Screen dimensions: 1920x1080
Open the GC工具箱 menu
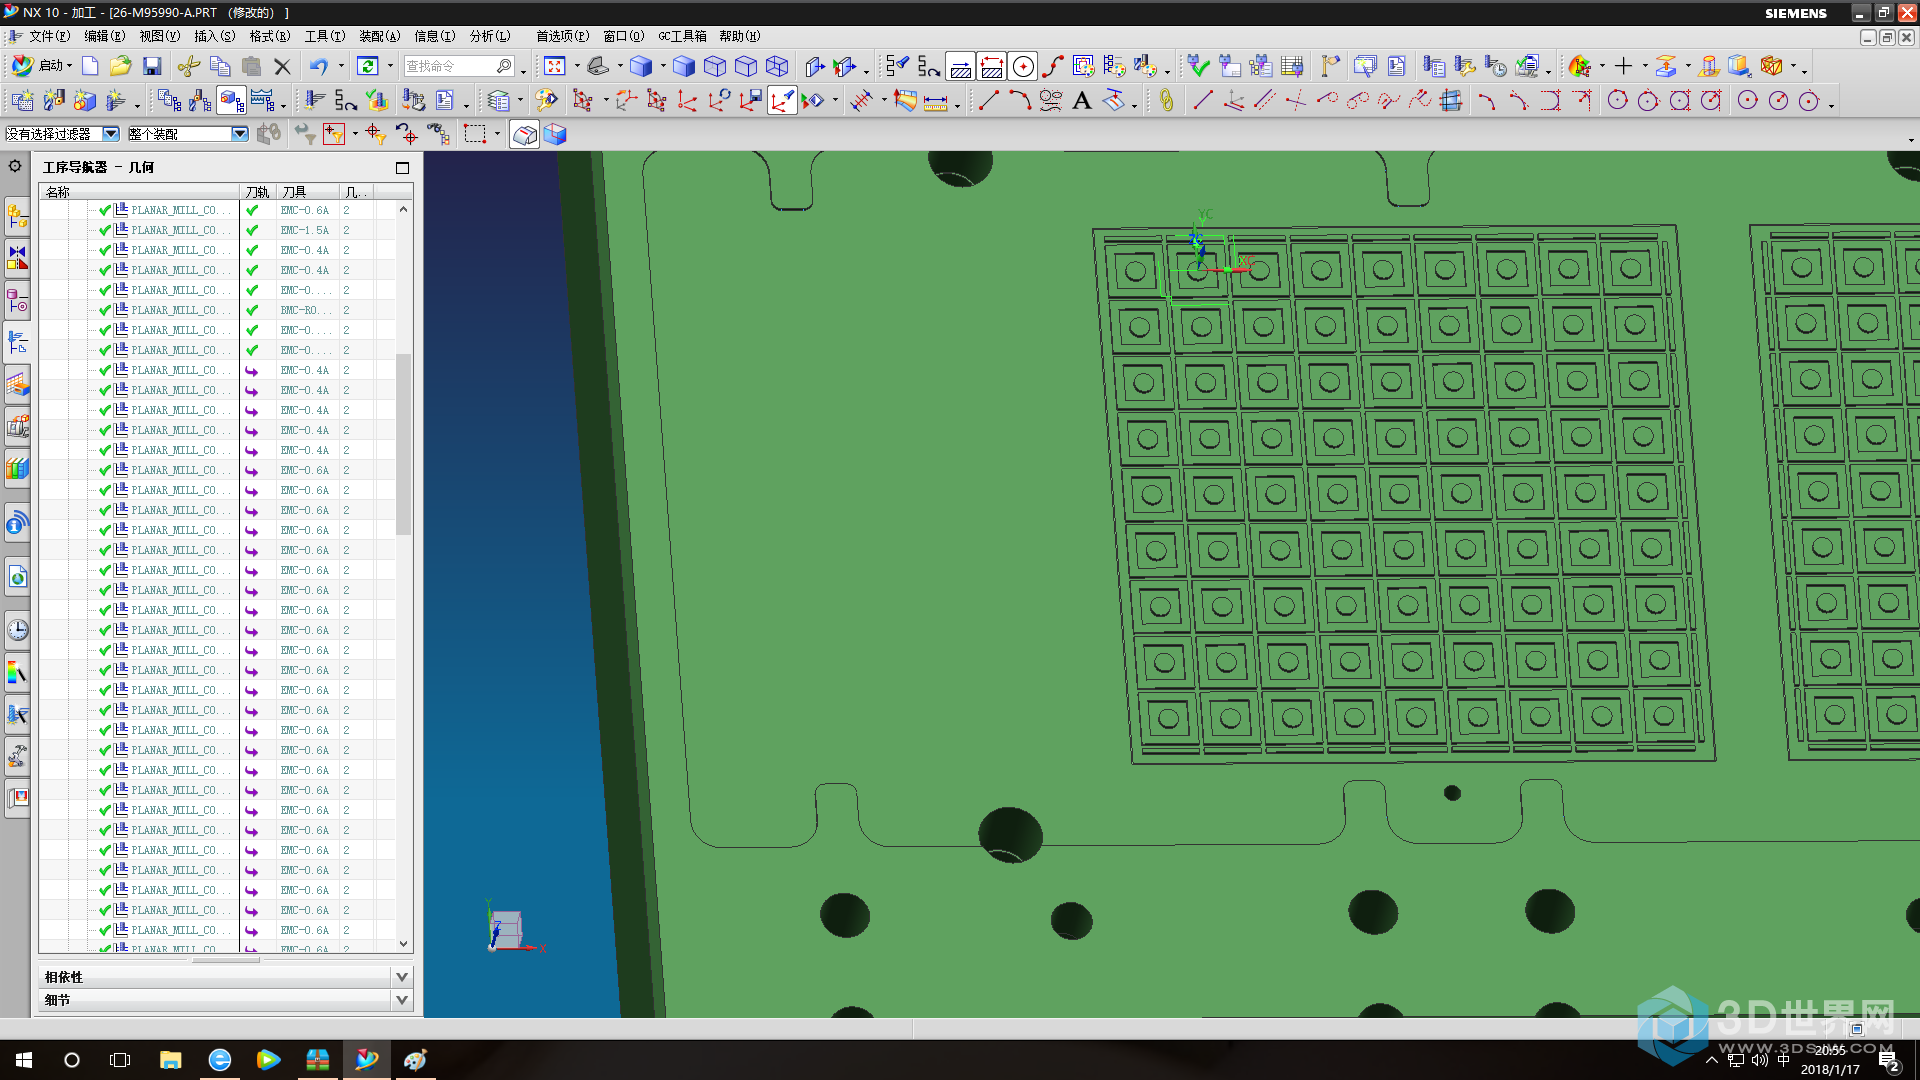pyautogui.click(x=682, y=36)
